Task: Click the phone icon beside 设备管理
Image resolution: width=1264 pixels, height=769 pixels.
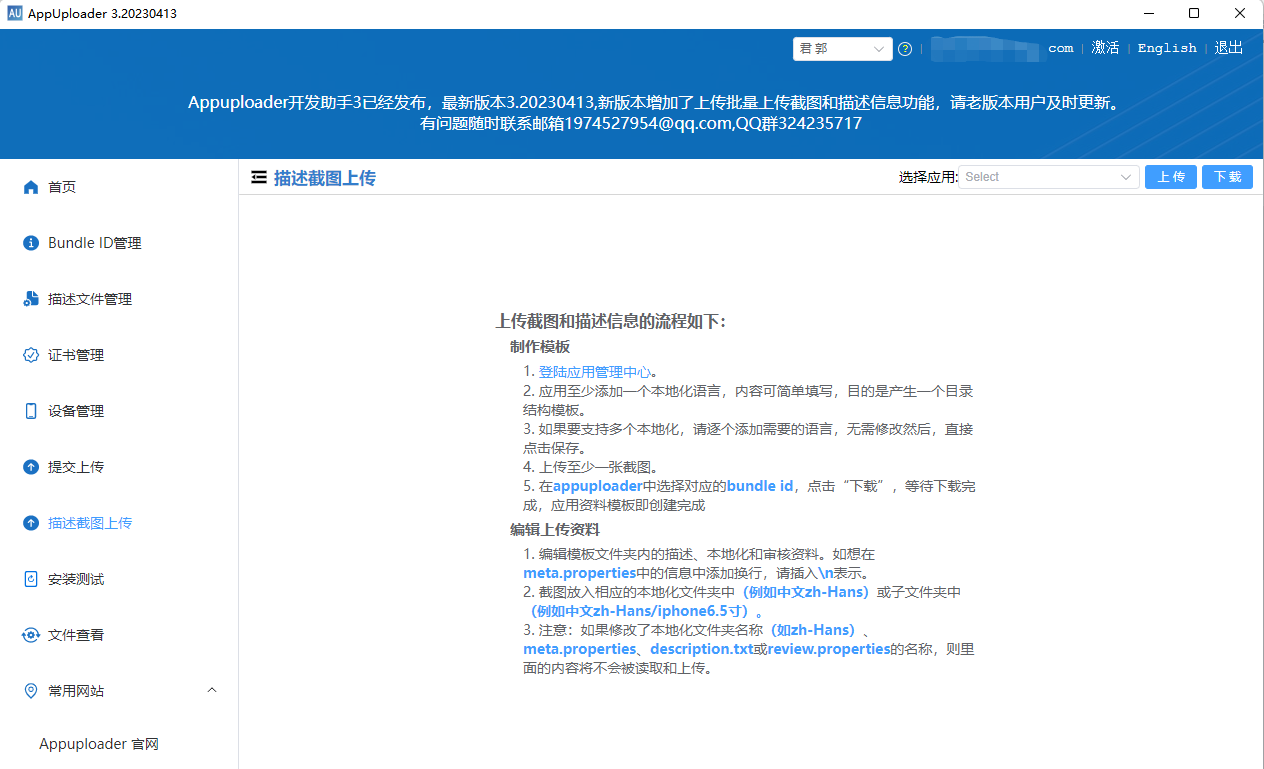Action: coord(30,411)
